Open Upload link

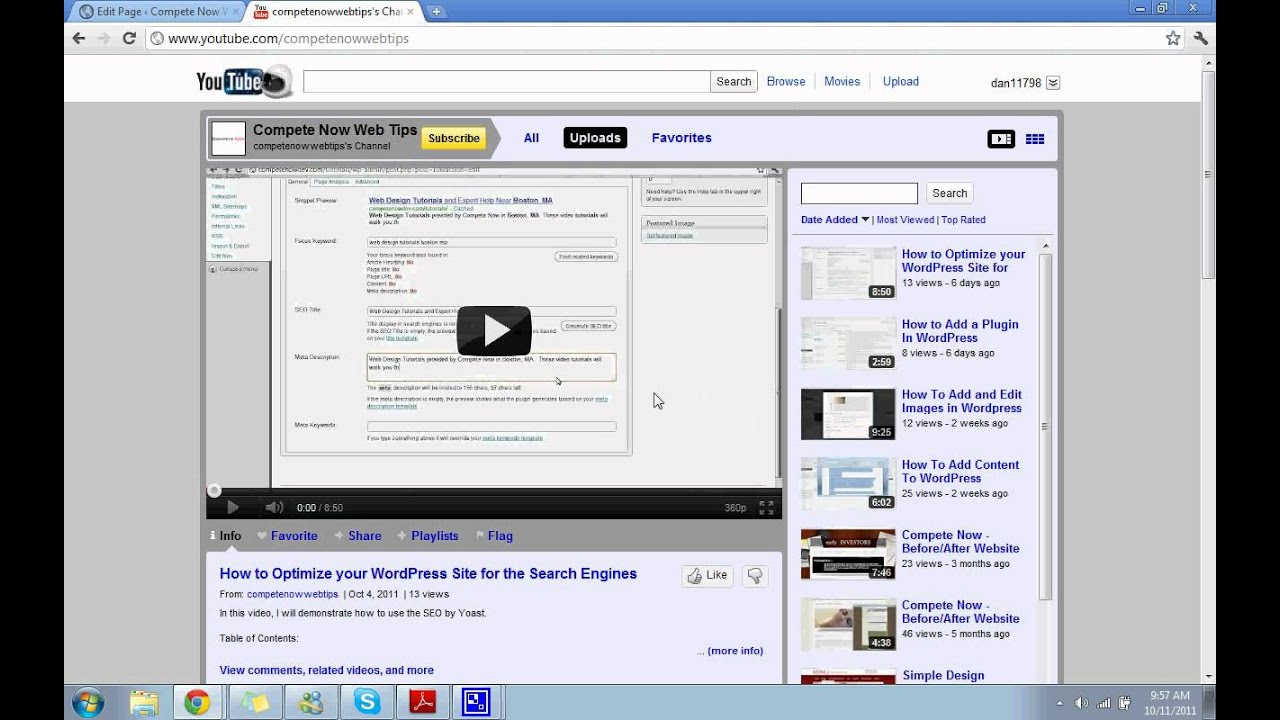click(901, 82)
